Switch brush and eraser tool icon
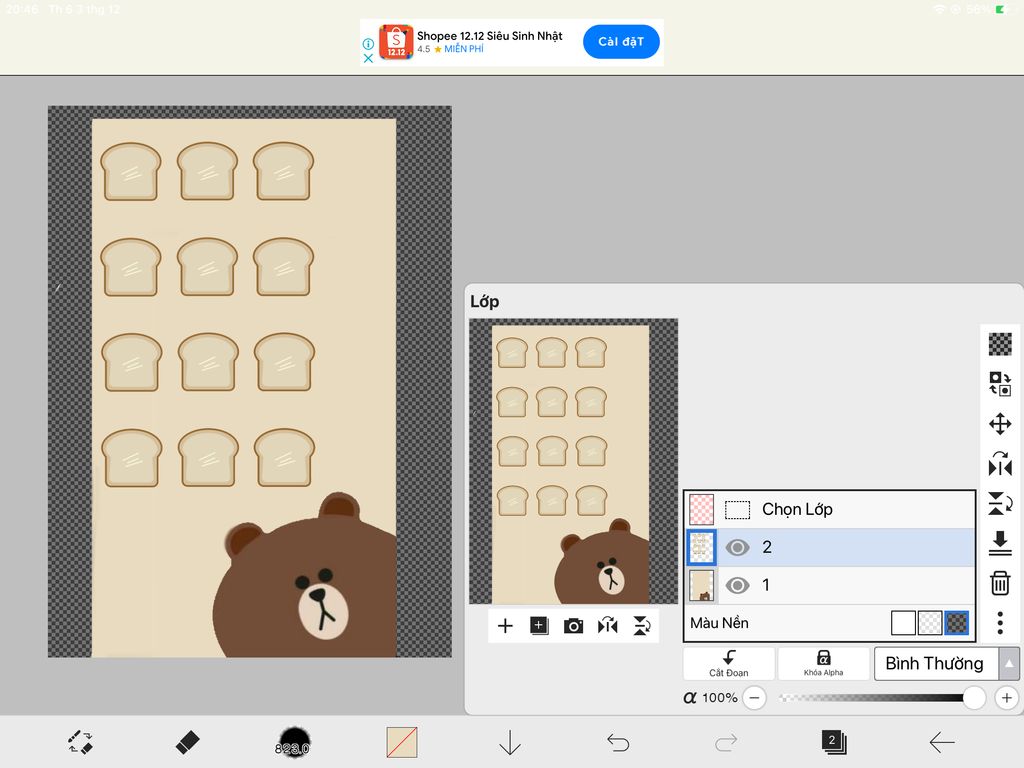The image size is (1024, 768). [x=80, y=743]
